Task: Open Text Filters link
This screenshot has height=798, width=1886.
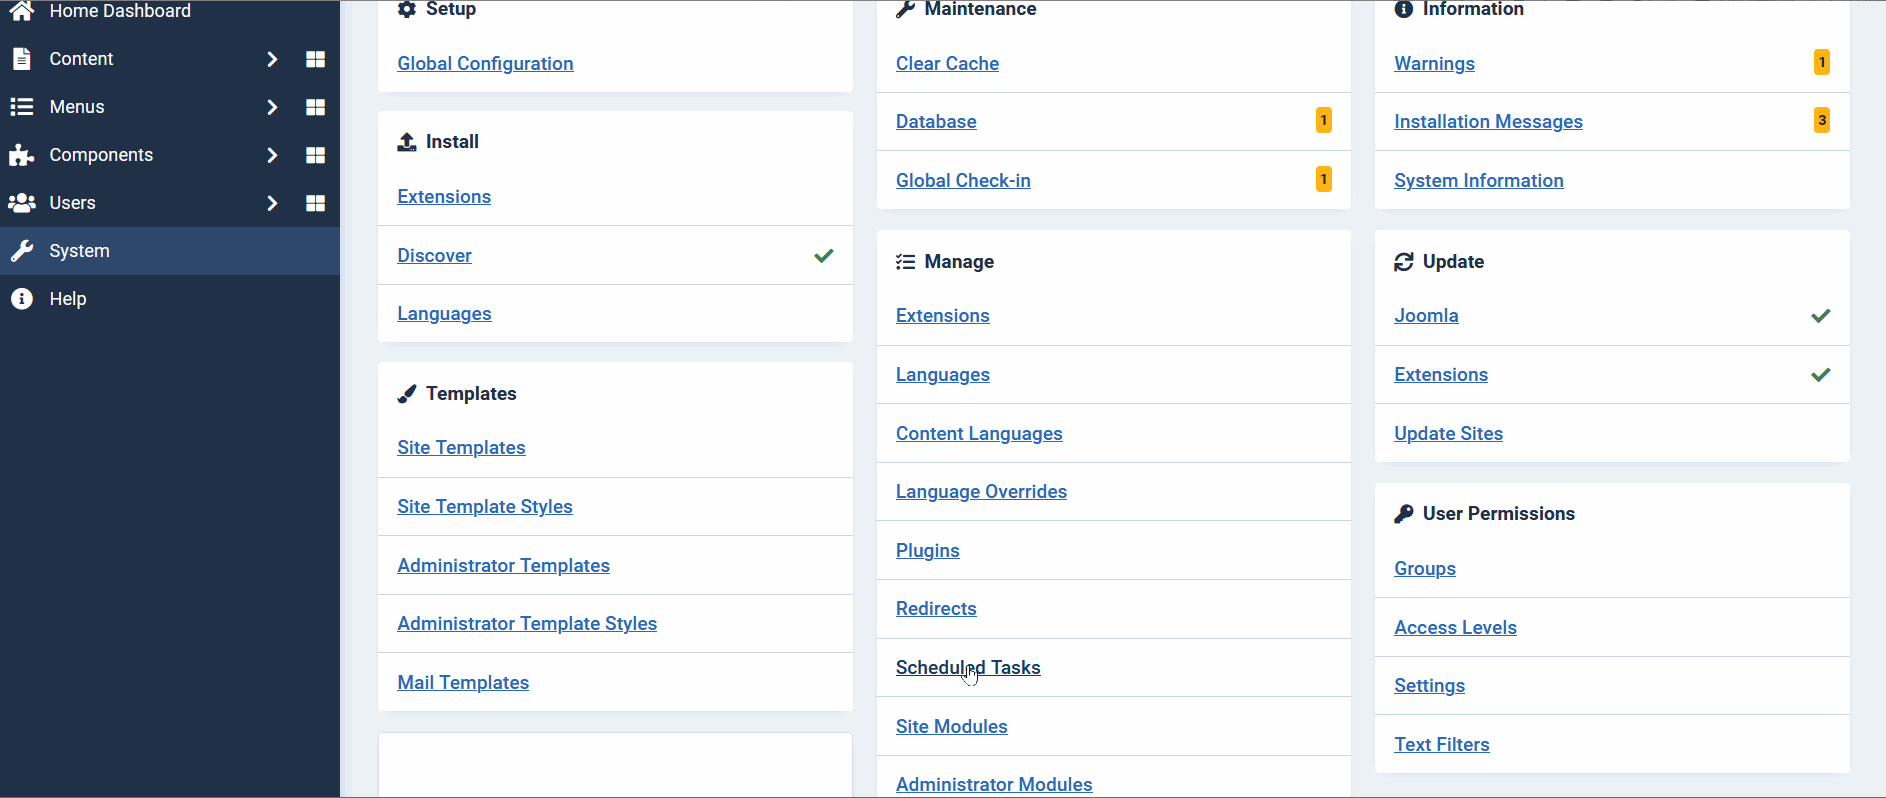Action: tap(1441, 745)
